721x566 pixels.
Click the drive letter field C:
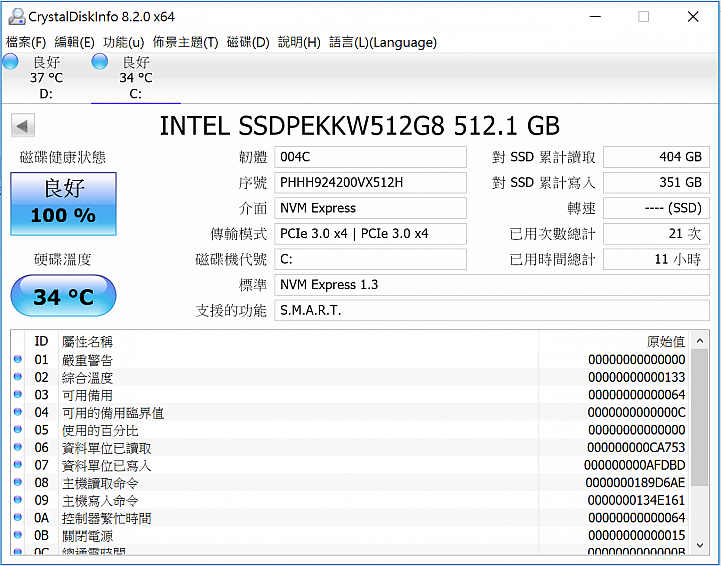coord(371,259)
